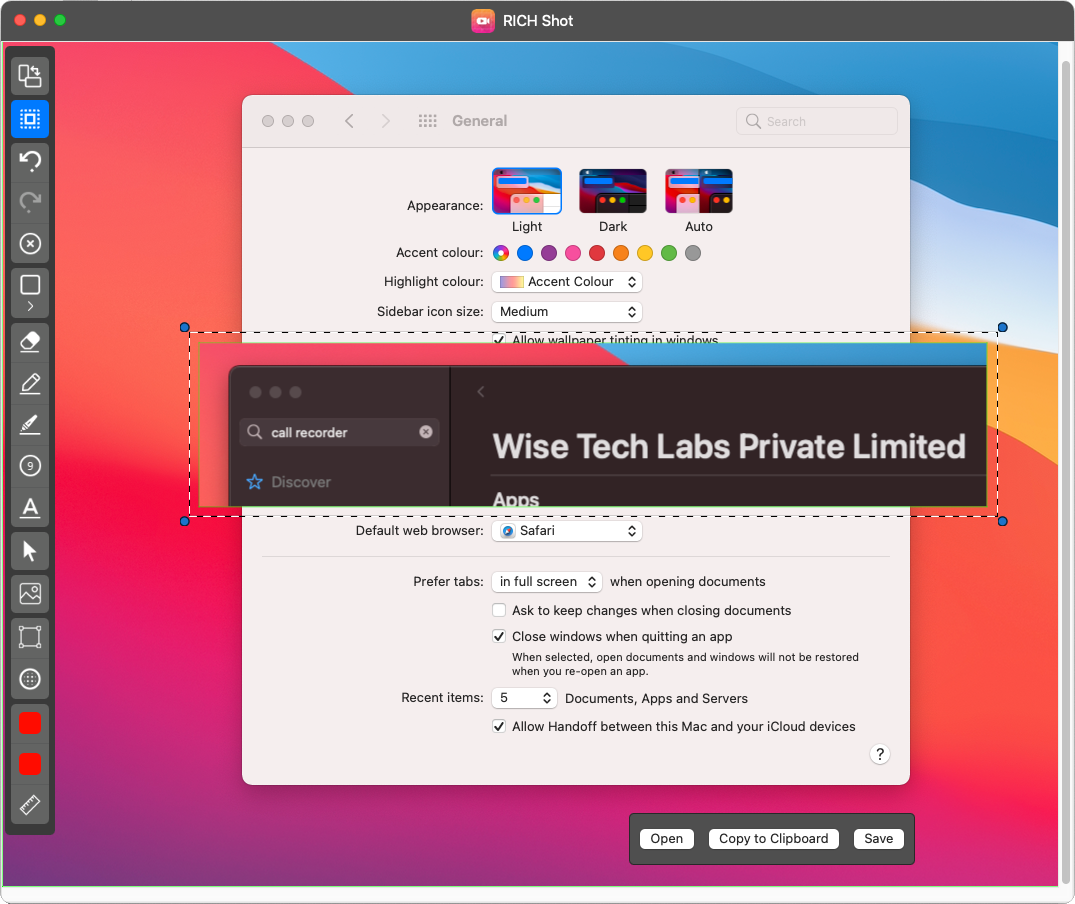Go back in General preferences window
Image resolution: width=1075 pixels, height=904 pixels.
click(x=349, y=121)
